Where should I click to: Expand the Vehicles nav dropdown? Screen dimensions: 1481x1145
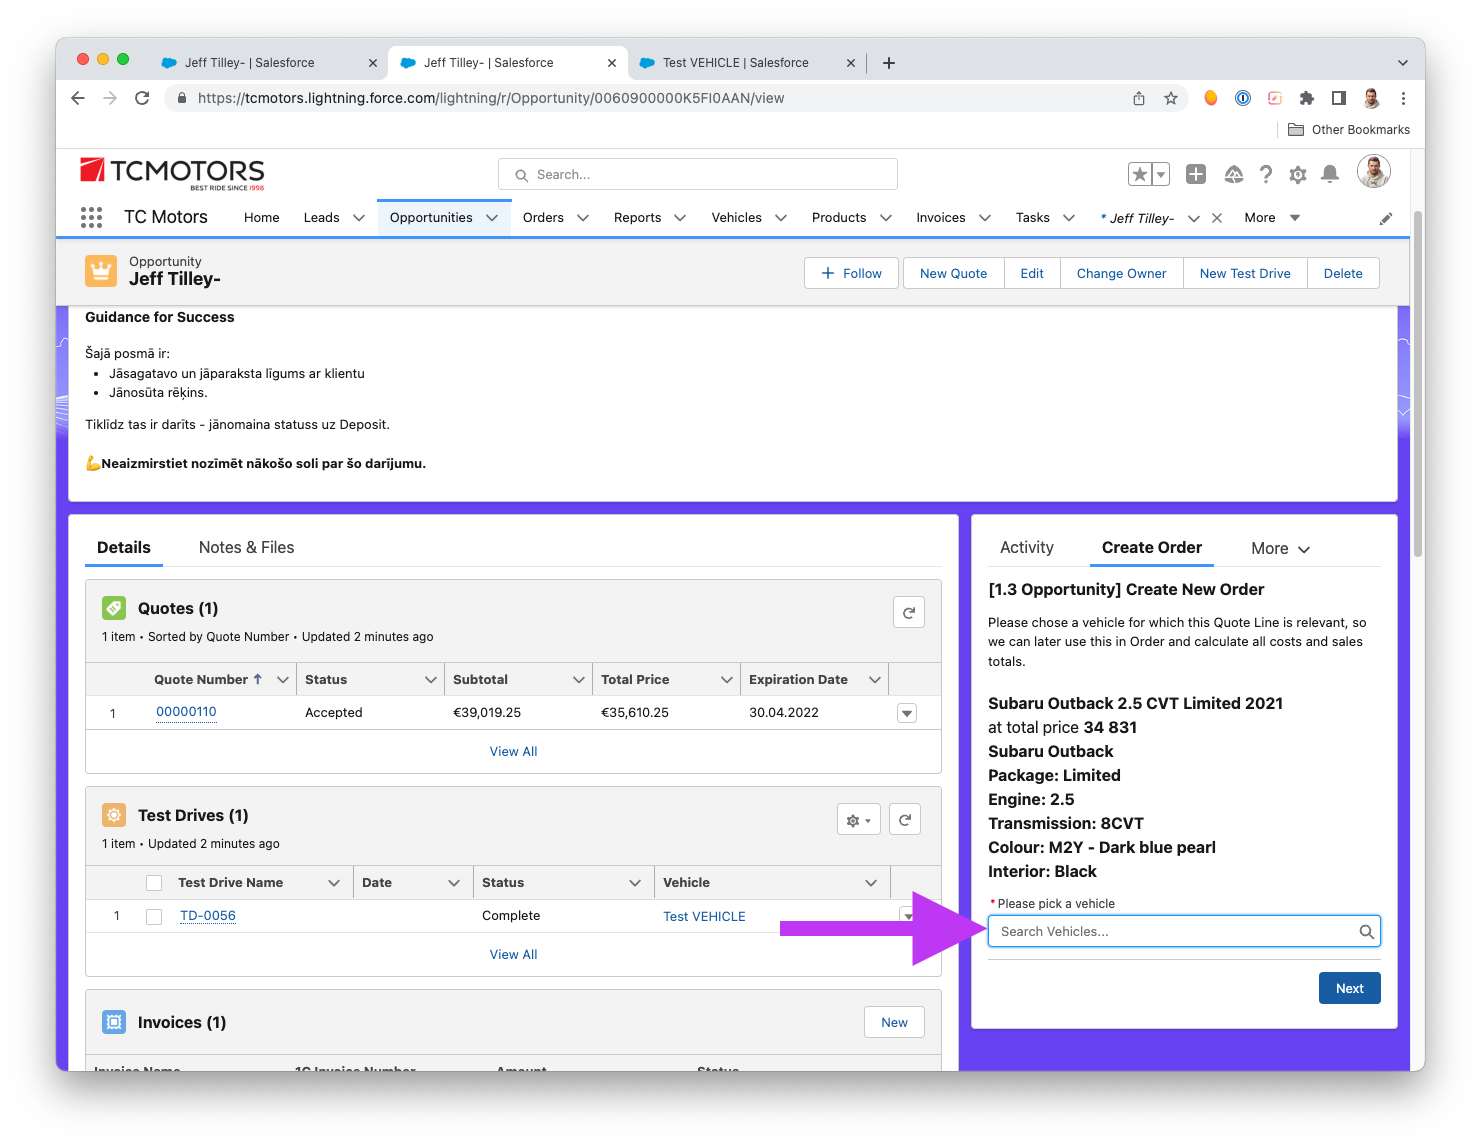tap(781, 218)
